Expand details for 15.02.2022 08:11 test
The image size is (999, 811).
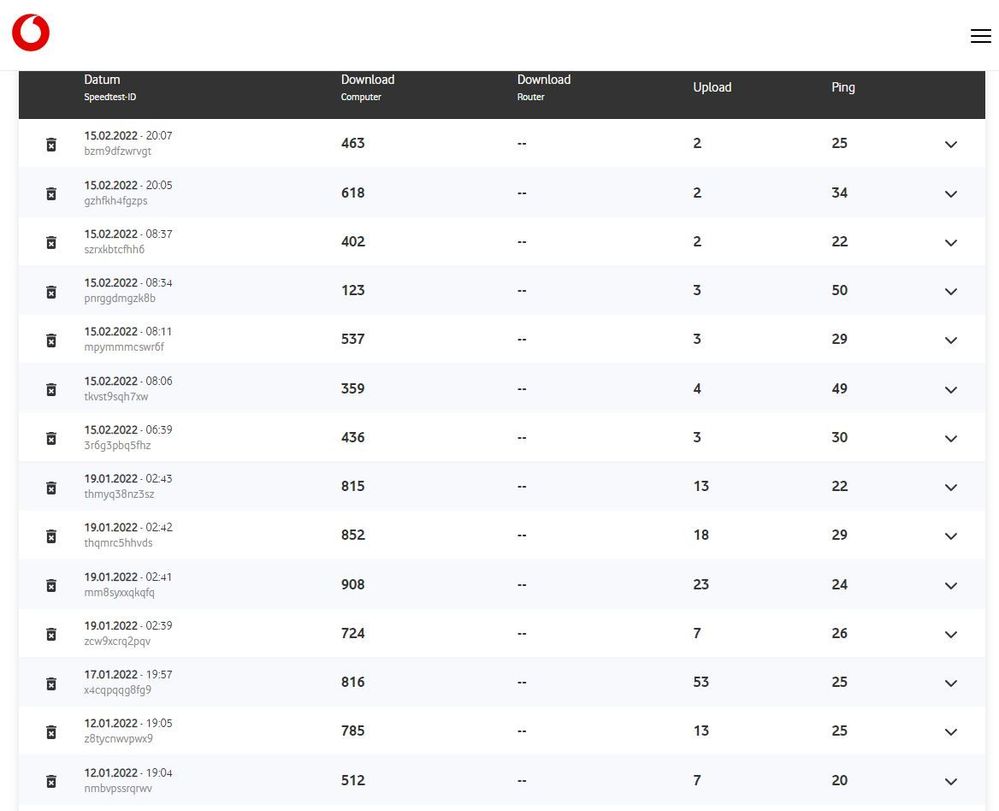[x=951, y=340]
